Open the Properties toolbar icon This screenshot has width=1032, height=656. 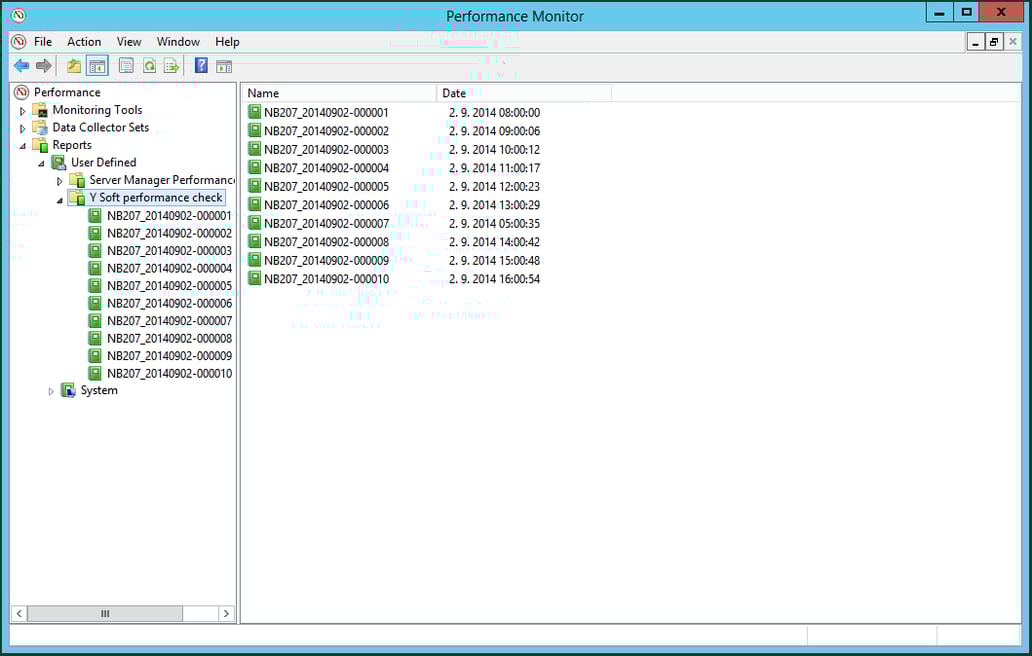(x=127, y=66)
